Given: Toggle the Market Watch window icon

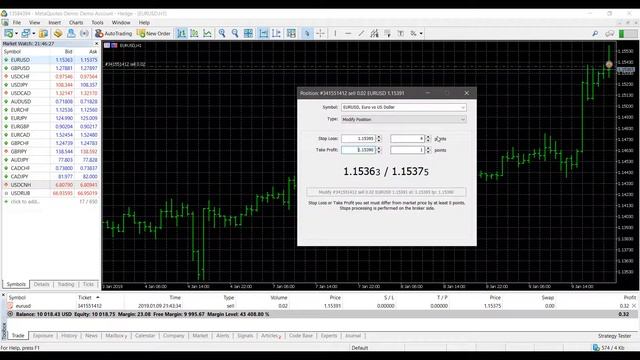Looking at the screenshot, I should click(x=44, y=33).
